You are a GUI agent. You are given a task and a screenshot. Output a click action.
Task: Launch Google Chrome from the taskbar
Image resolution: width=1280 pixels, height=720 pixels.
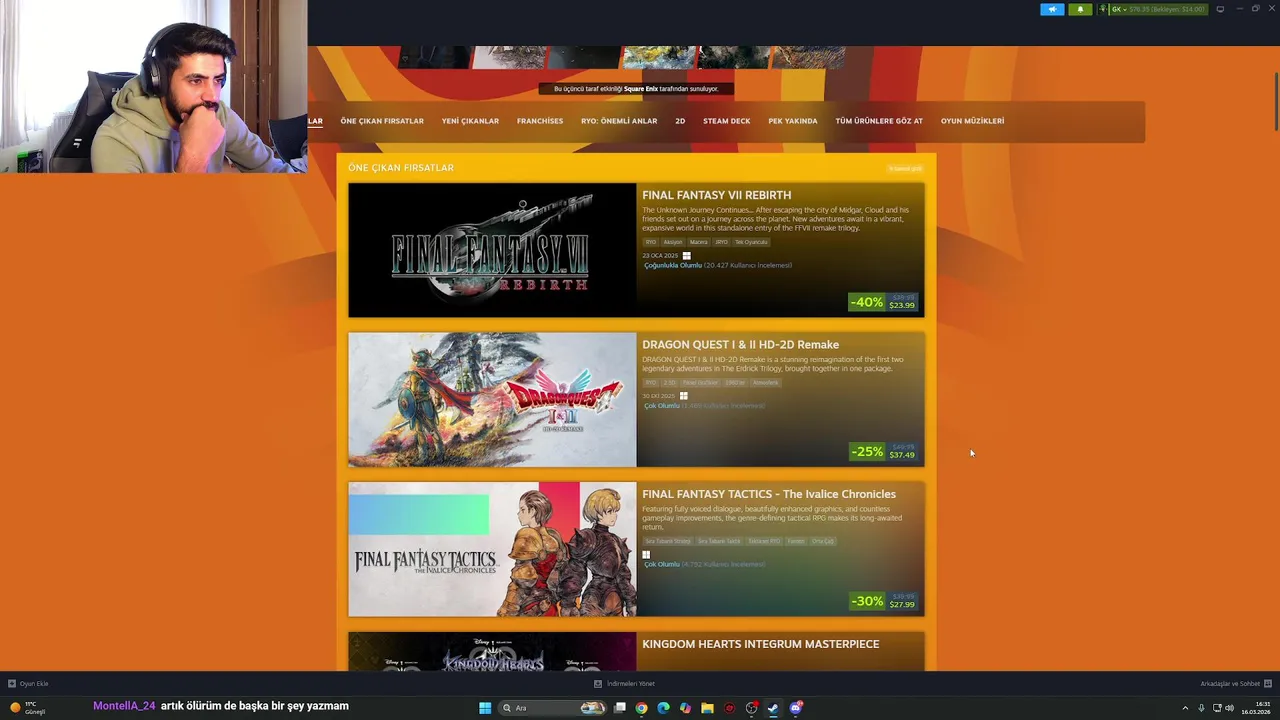click(641, 708)
